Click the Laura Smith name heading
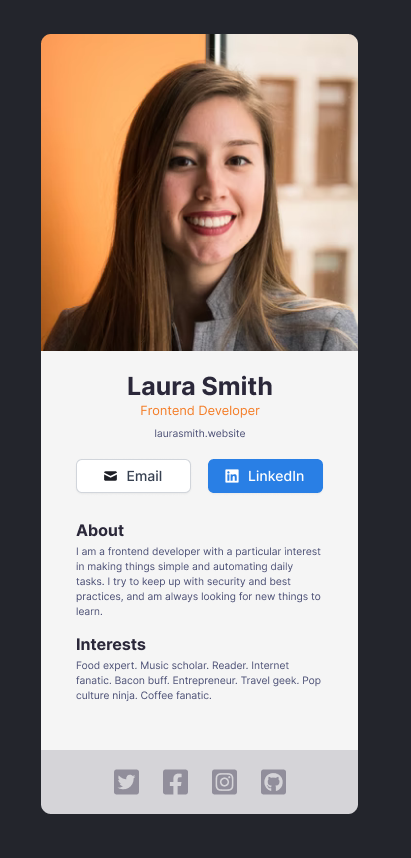The image size is (411, 858). coord(200,386)
